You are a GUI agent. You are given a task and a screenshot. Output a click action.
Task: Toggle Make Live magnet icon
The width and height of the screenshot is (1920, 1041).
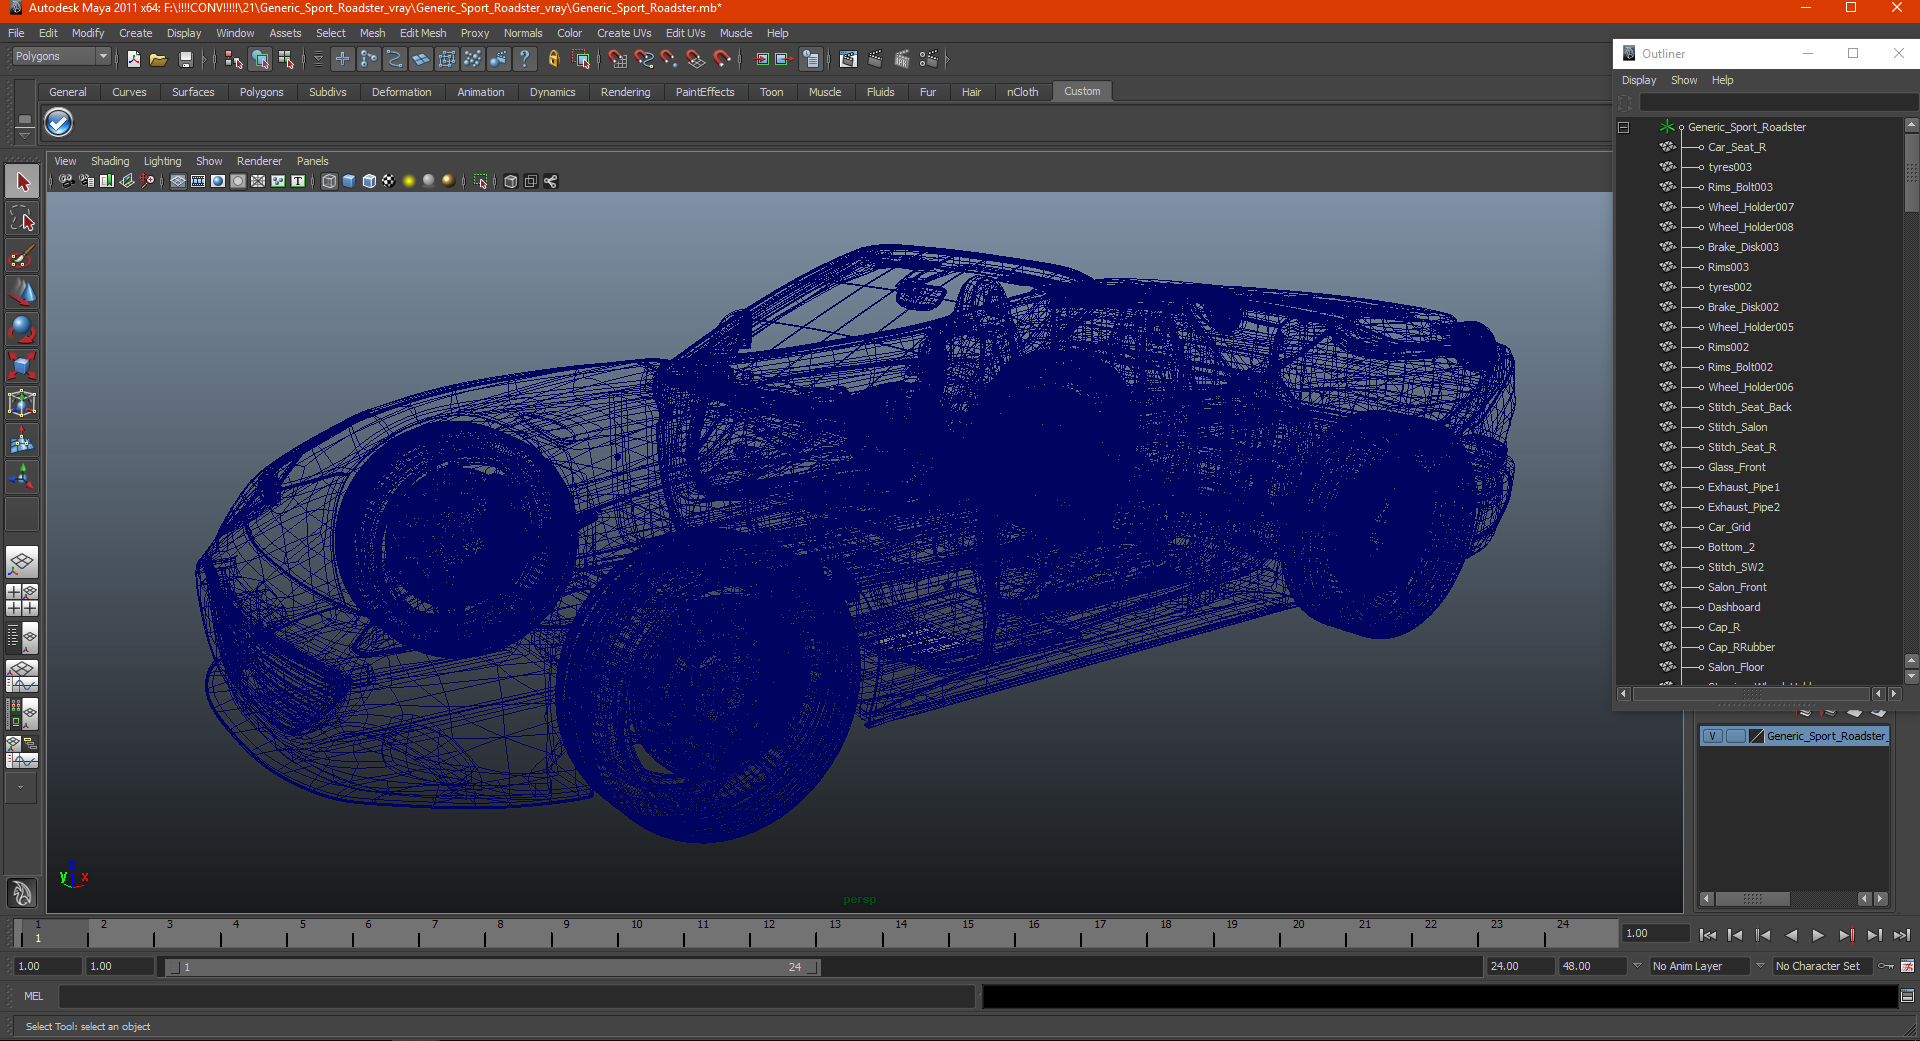(x=721, y=60)
